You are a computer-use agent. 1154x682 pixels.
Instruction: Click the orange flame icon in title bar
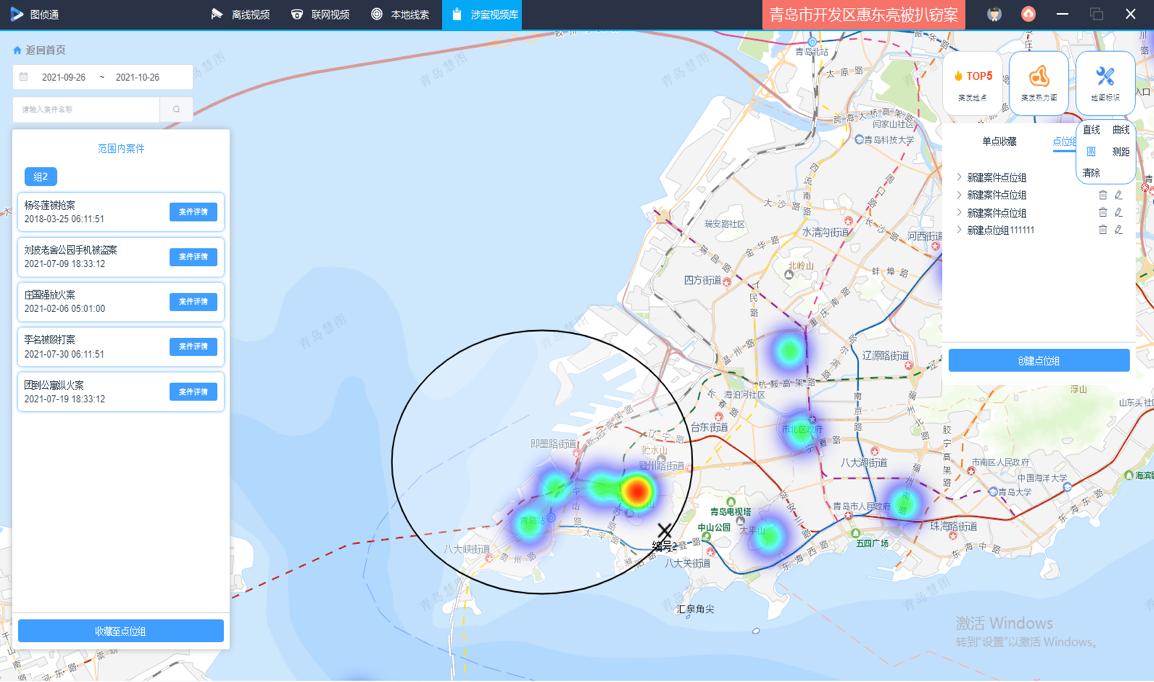click(x=1028, y=14)
